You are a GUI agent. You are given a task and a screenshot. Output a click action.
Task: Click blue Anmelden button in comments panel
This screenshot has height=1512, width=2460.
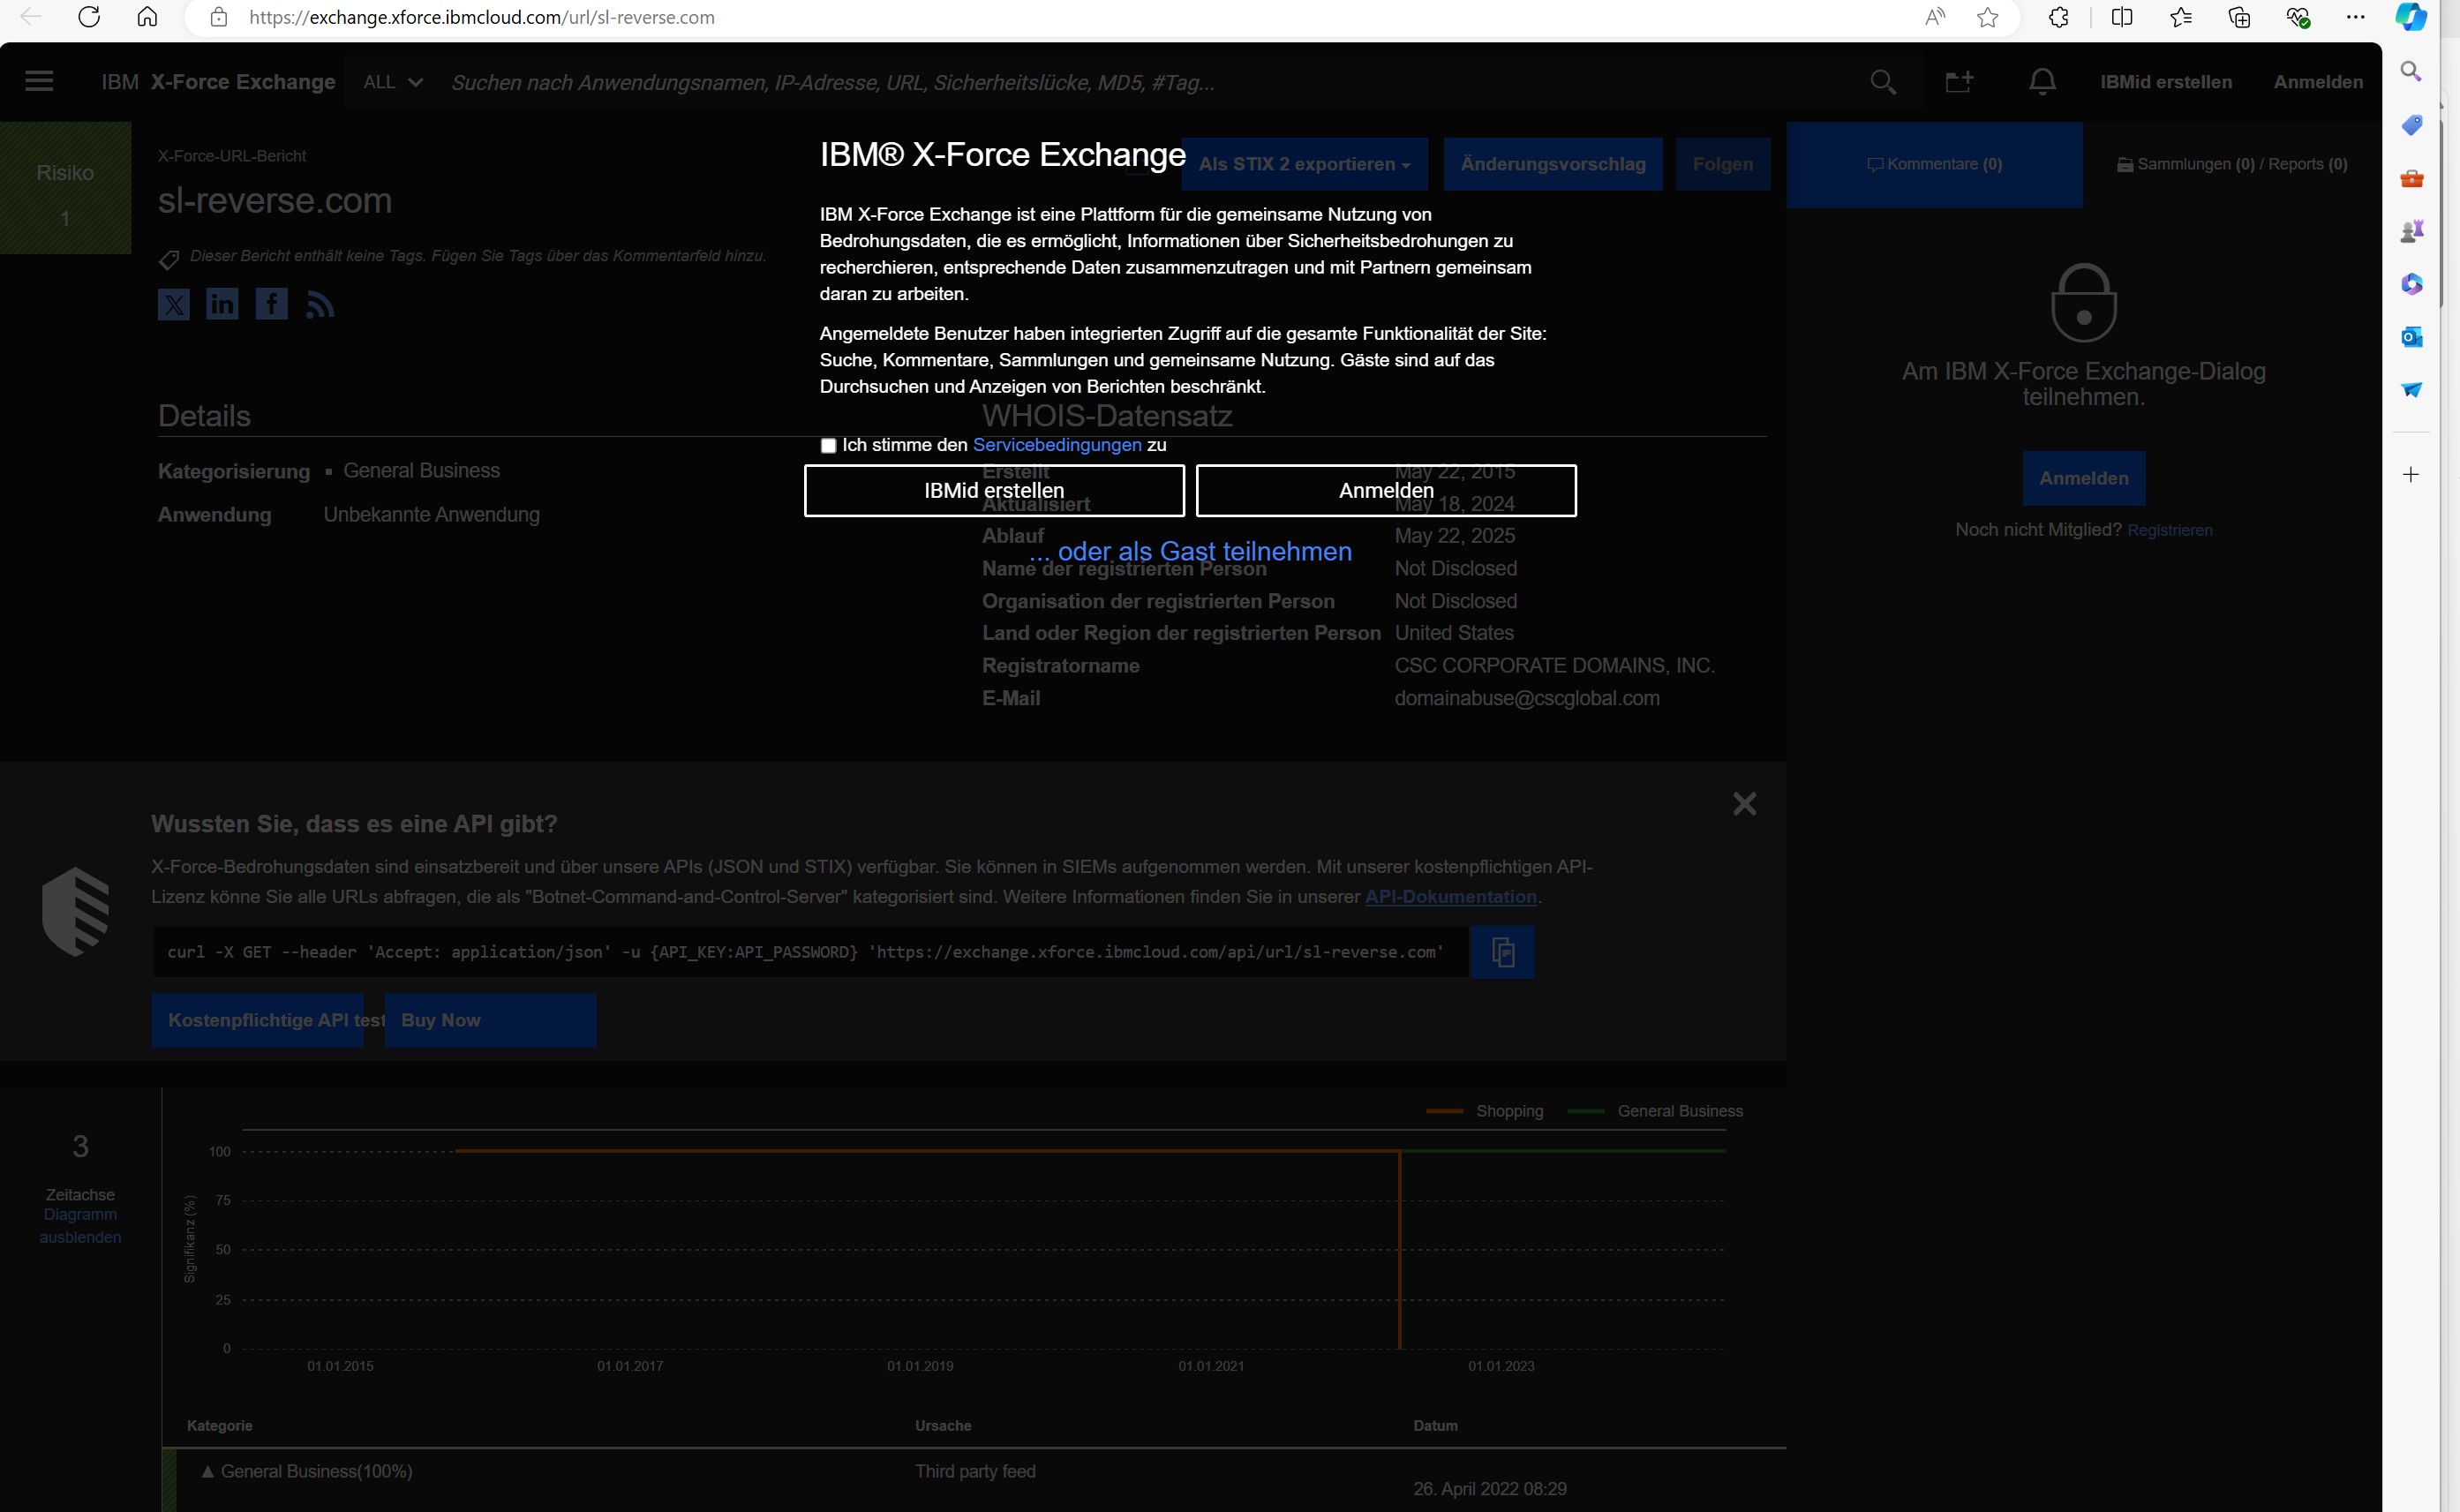[x=2084, y=478]
